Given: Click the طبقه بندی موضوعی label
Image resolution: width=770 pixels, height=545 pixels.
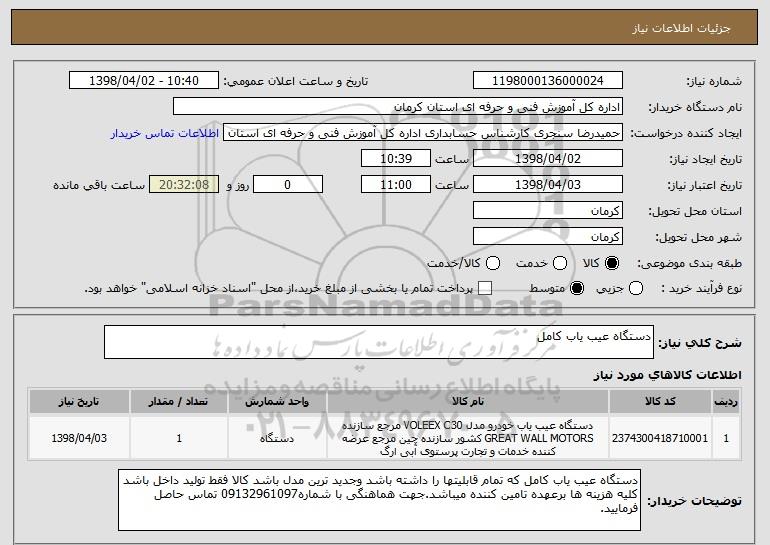Looking at the screenshot, I should tap(689, 264).
